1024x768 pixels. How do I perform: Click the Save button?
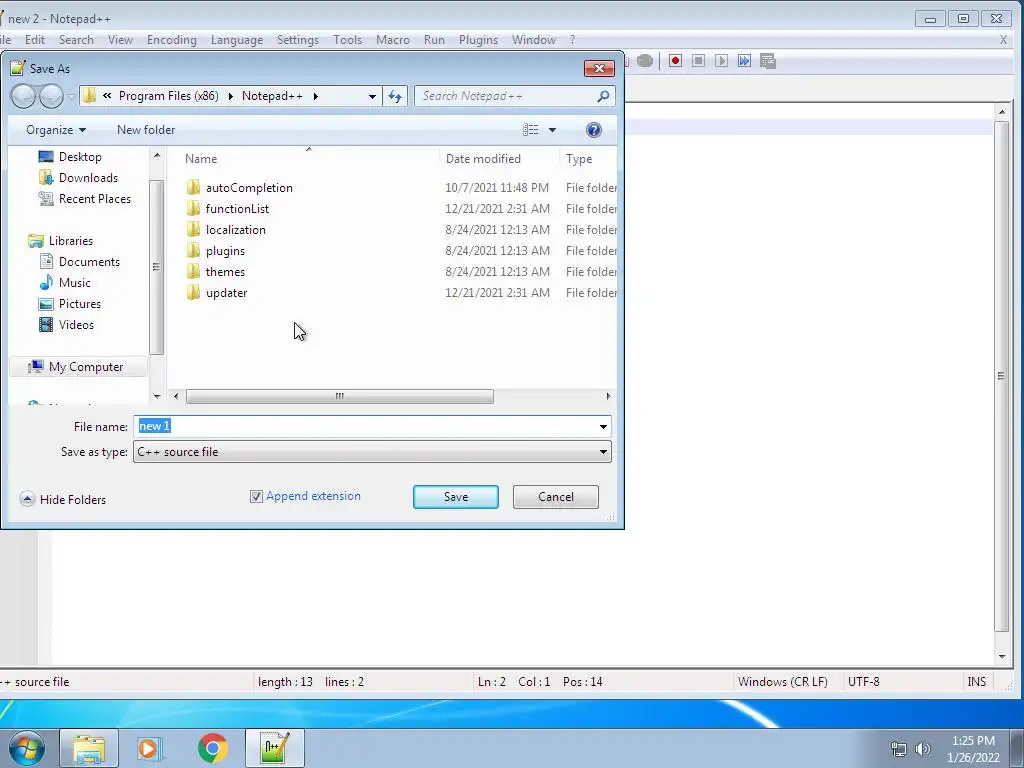click(x=456, y=497)
